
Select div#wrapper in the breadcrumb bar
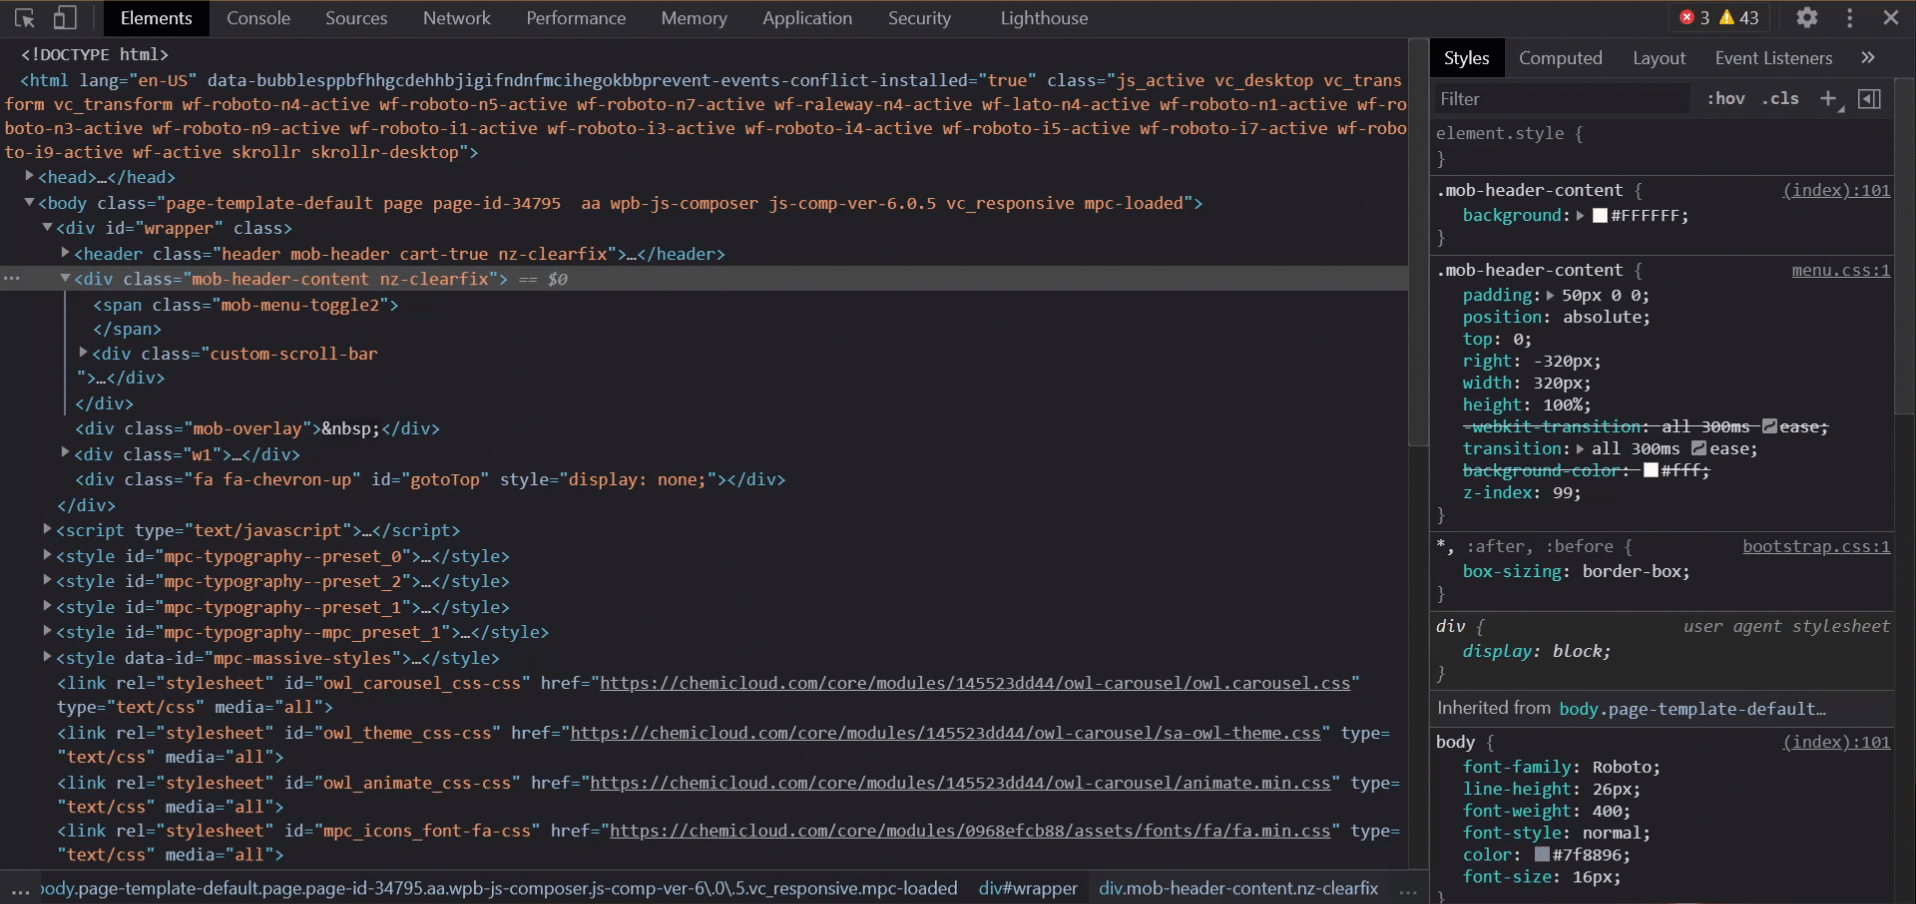1027,887
